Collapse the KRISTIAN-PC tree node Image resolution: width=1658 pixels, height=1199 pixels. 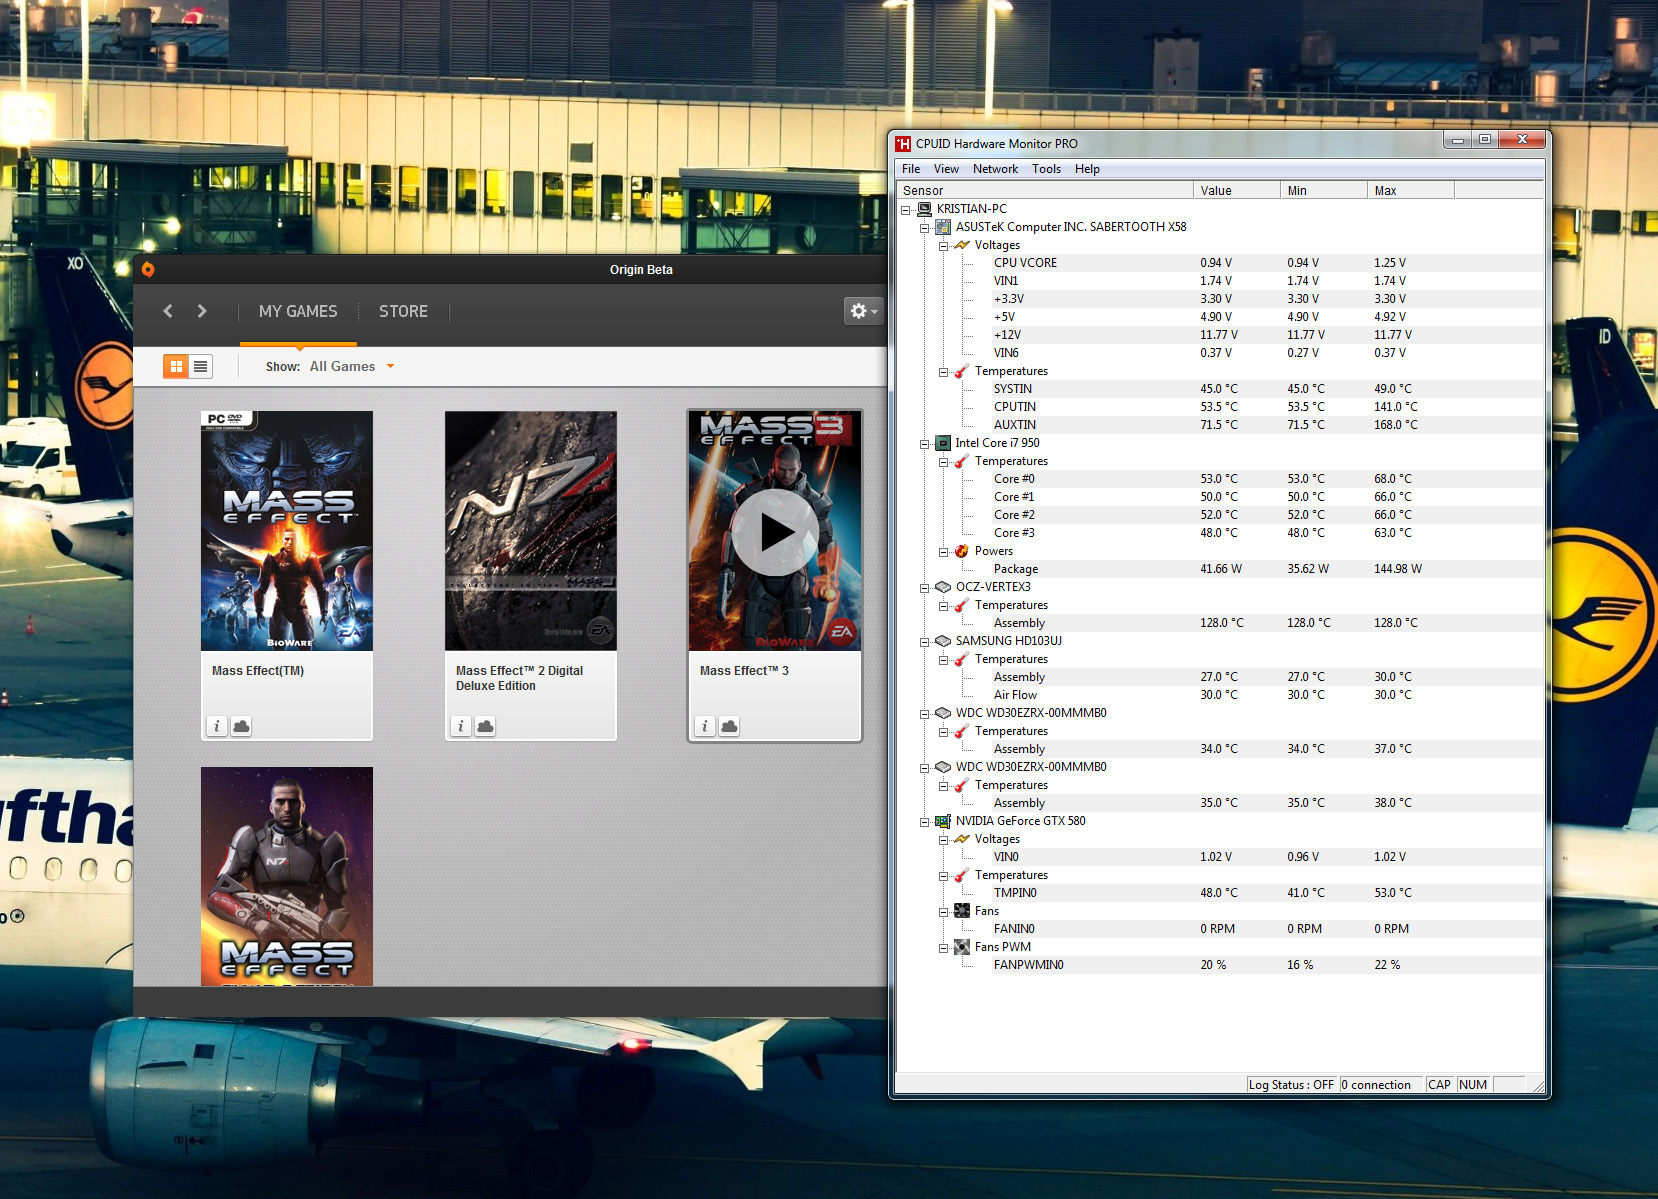click(x=906, y=210)
